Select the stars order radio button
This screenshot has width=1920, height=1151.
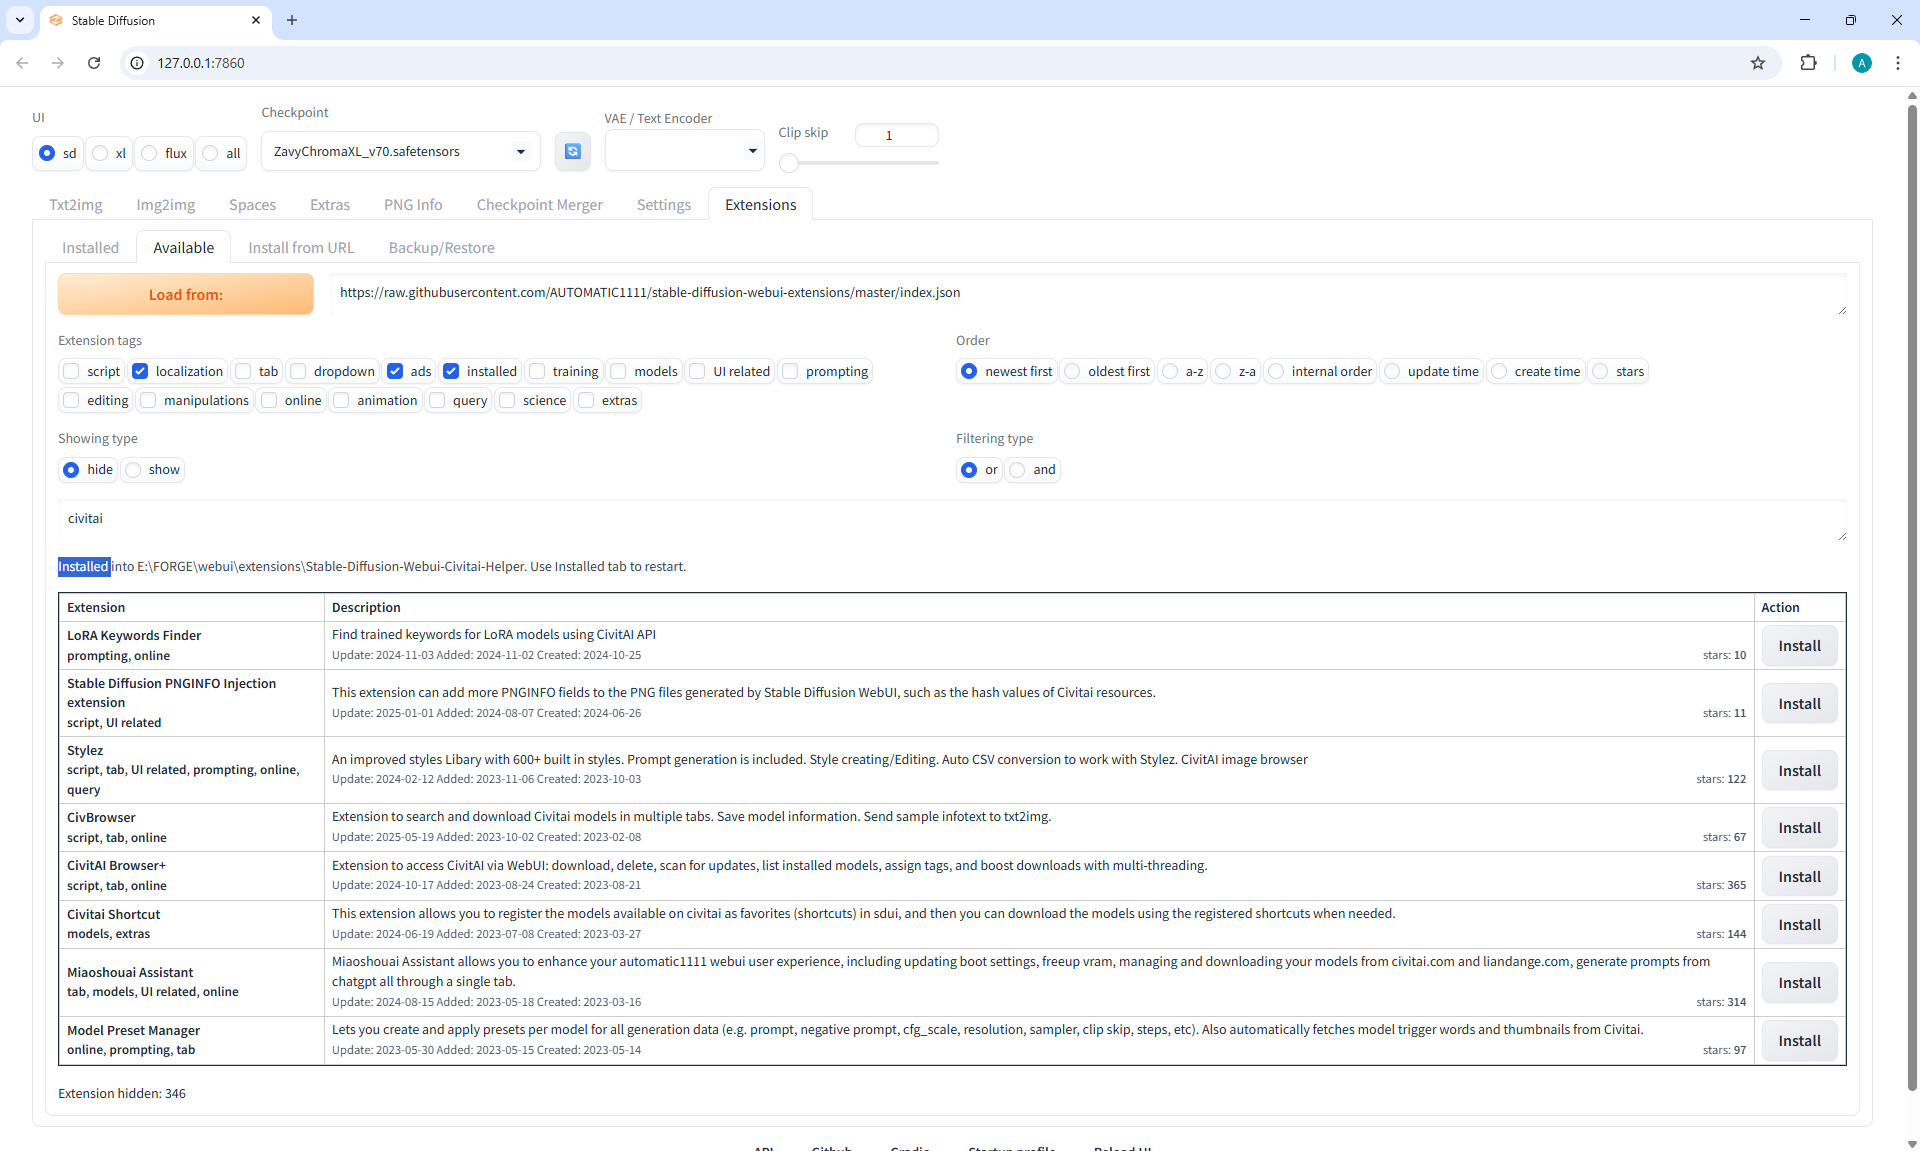(1601, 371)
